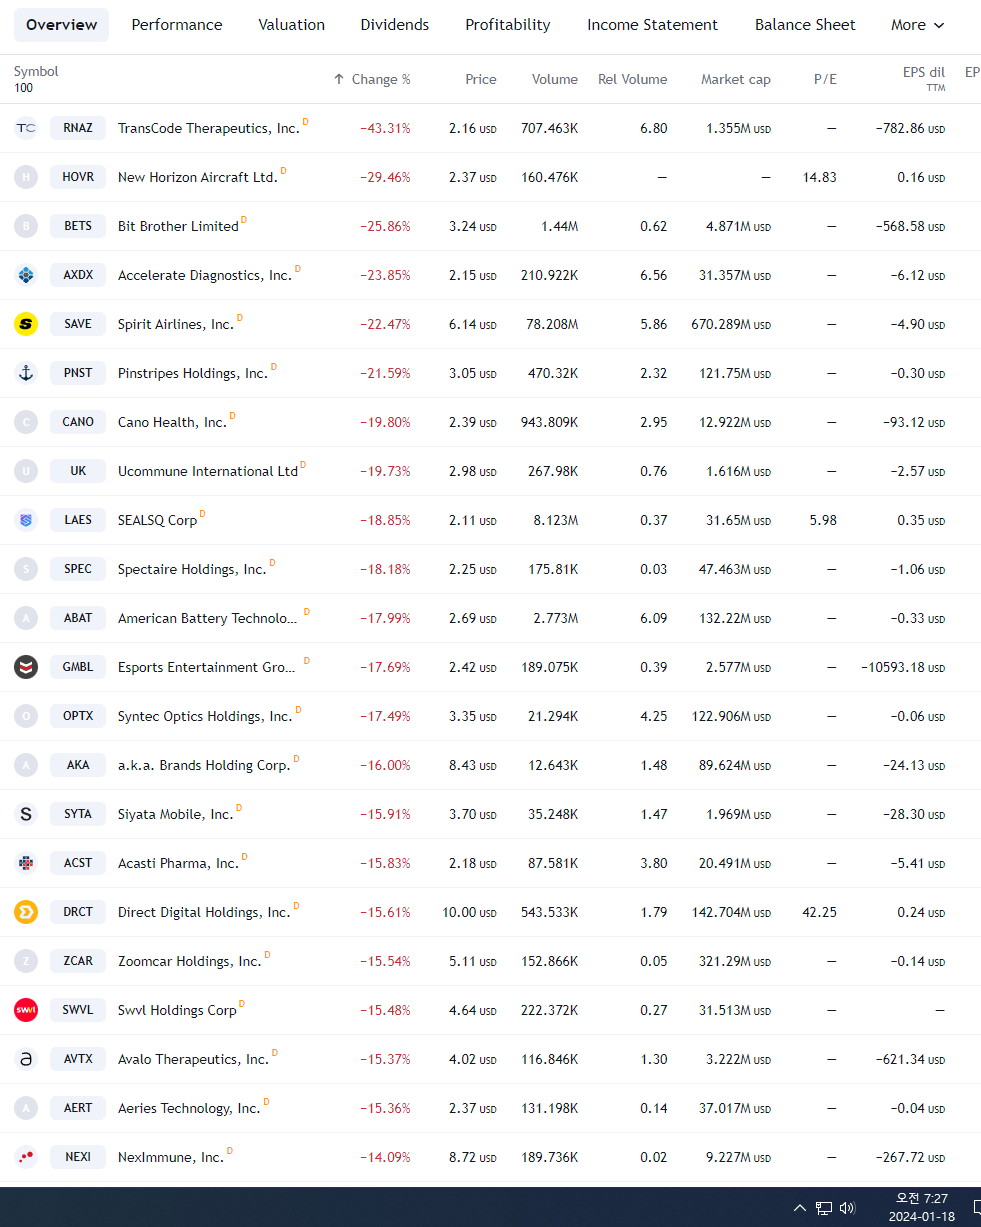Screen dimensions: 981x1227
Task: Click the Zoomcar Z logo icon
Action: pos(26,961)
